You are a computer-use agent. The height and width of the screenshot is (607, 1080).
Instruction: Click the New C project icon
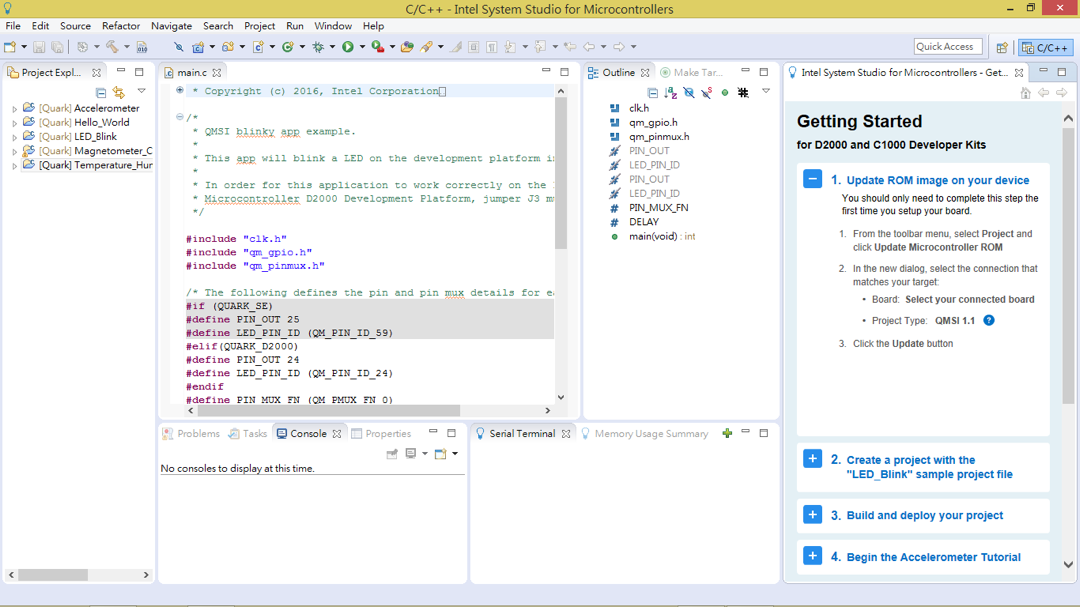[198, 47]
